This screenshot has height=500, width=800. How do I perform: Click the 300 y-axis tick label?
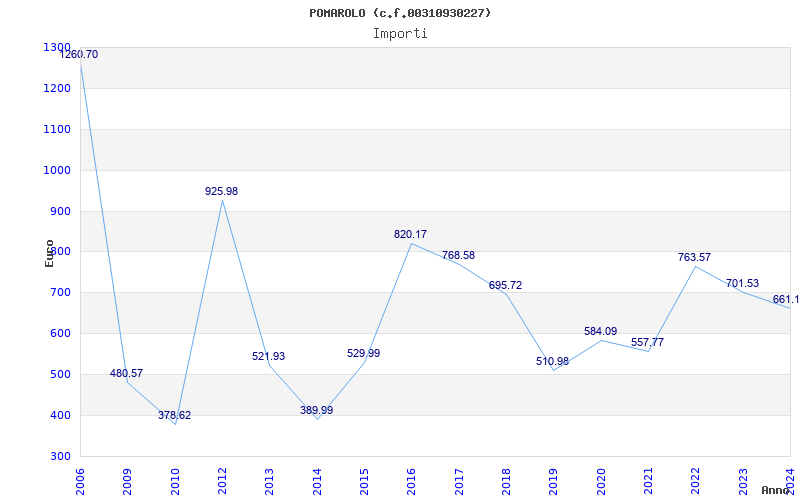point(60,457)
